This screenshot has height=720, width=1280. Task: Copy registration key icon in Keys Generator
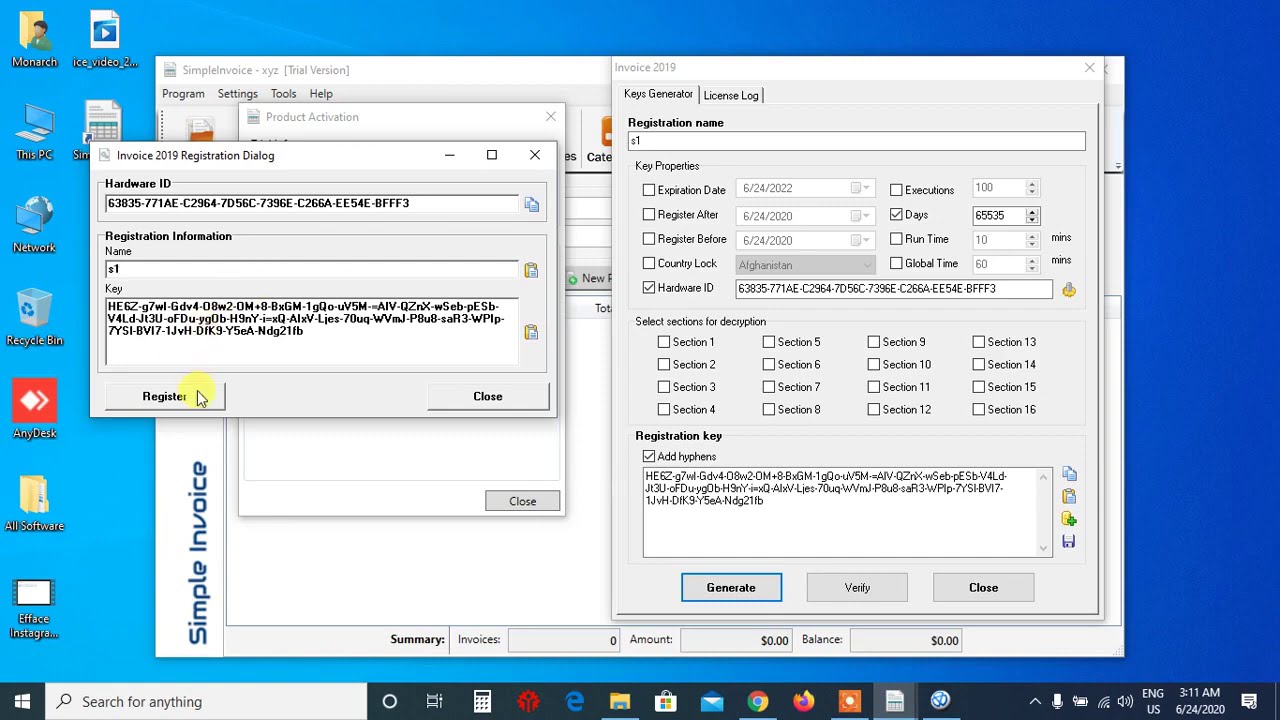pos(1069,474)
